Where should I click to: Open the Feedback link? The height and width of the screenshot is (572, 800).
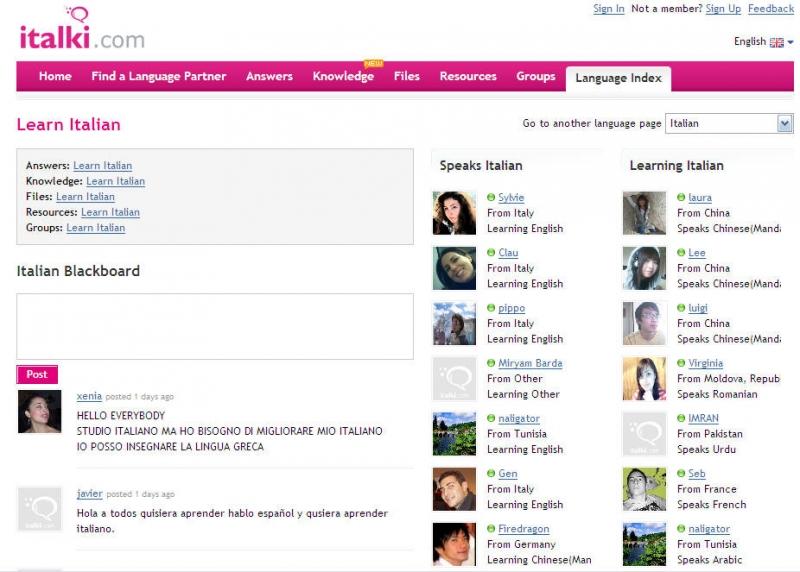pos(770,9)
